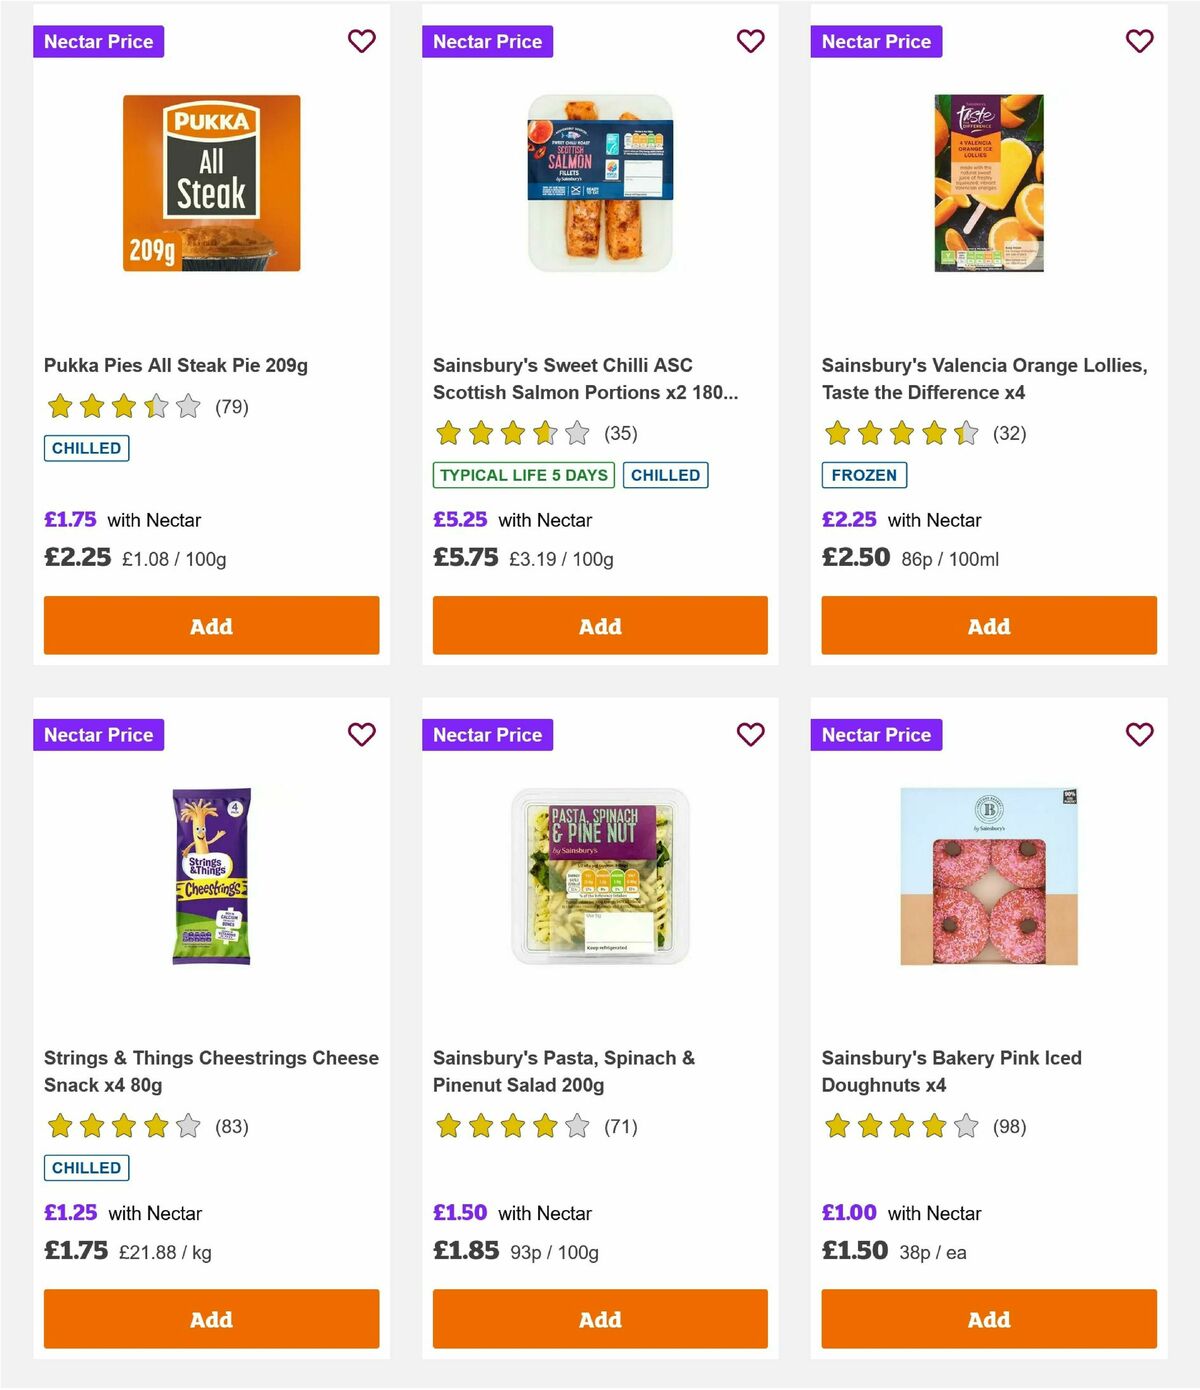Toggle the favorite heart on Cheestrings Cheese Snack
Image resolution: width=1200 pixels, height=1390 pixels.
(361, 734)
